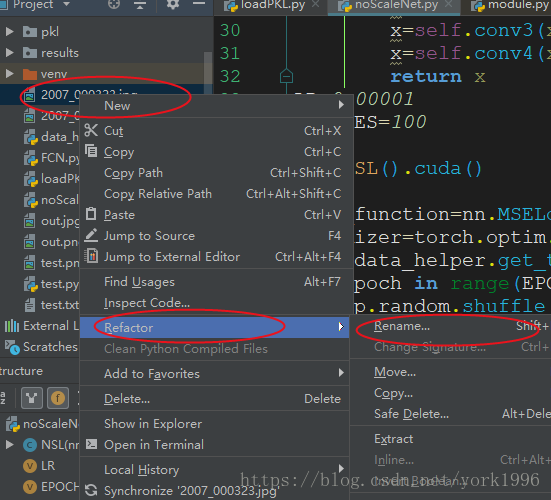Close the noScaleNet.py tab
This screenshot has height=500, width=551.
449,4
